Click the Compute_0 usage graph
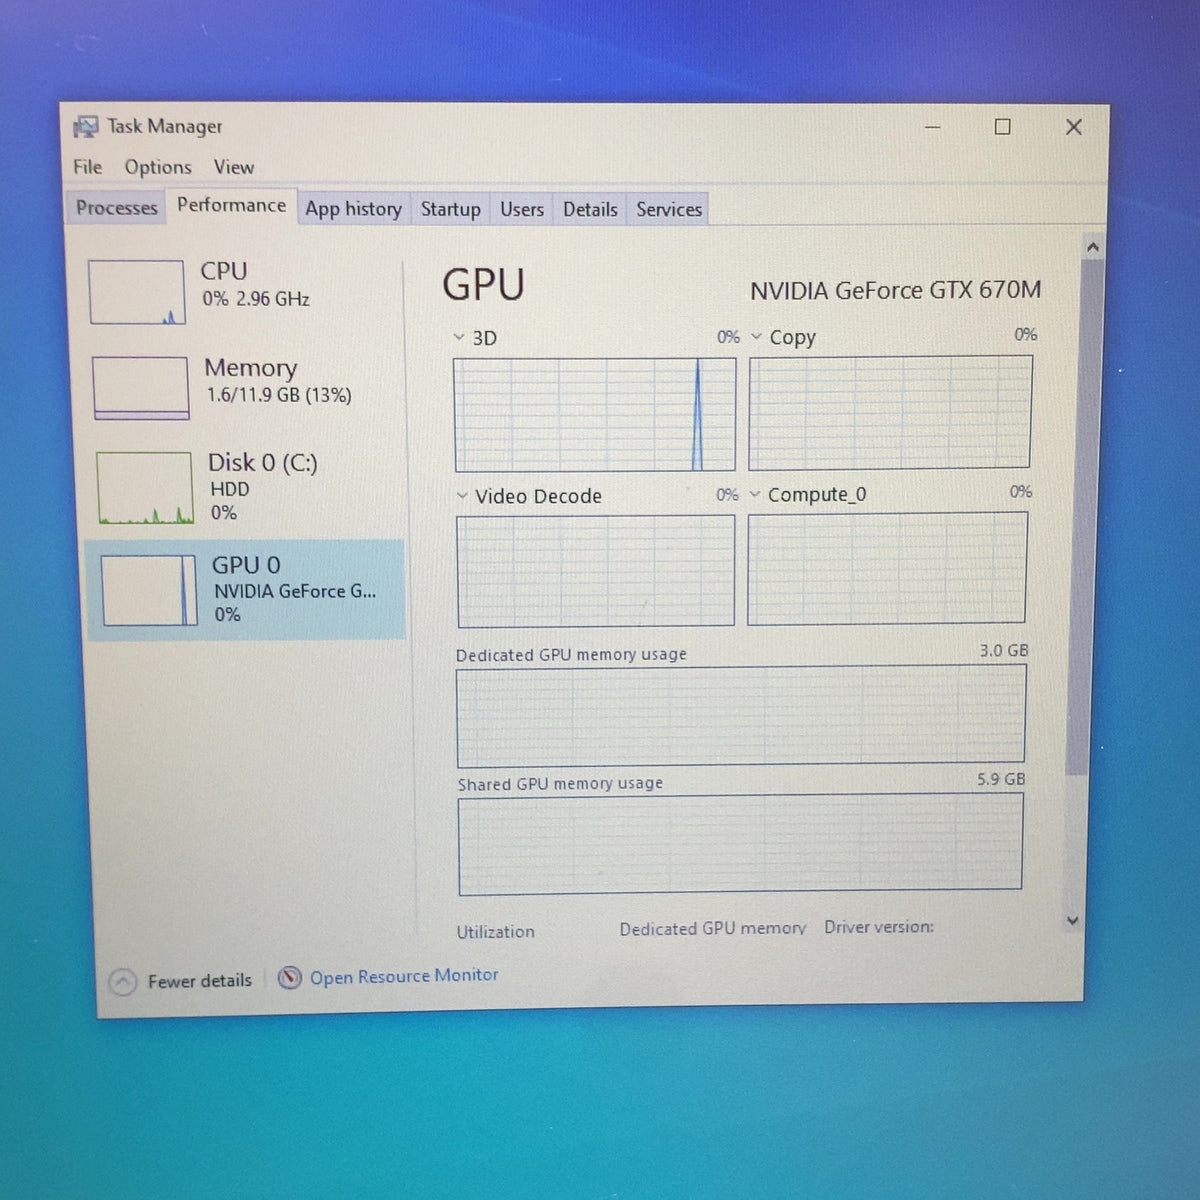This screenshot has height=1200, width=1200. (888, 569)
